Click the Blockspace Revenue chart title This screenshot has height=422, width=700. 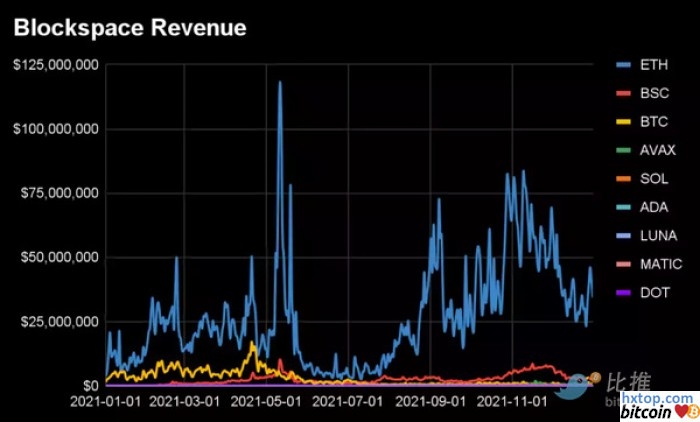[x=129, y=28]
